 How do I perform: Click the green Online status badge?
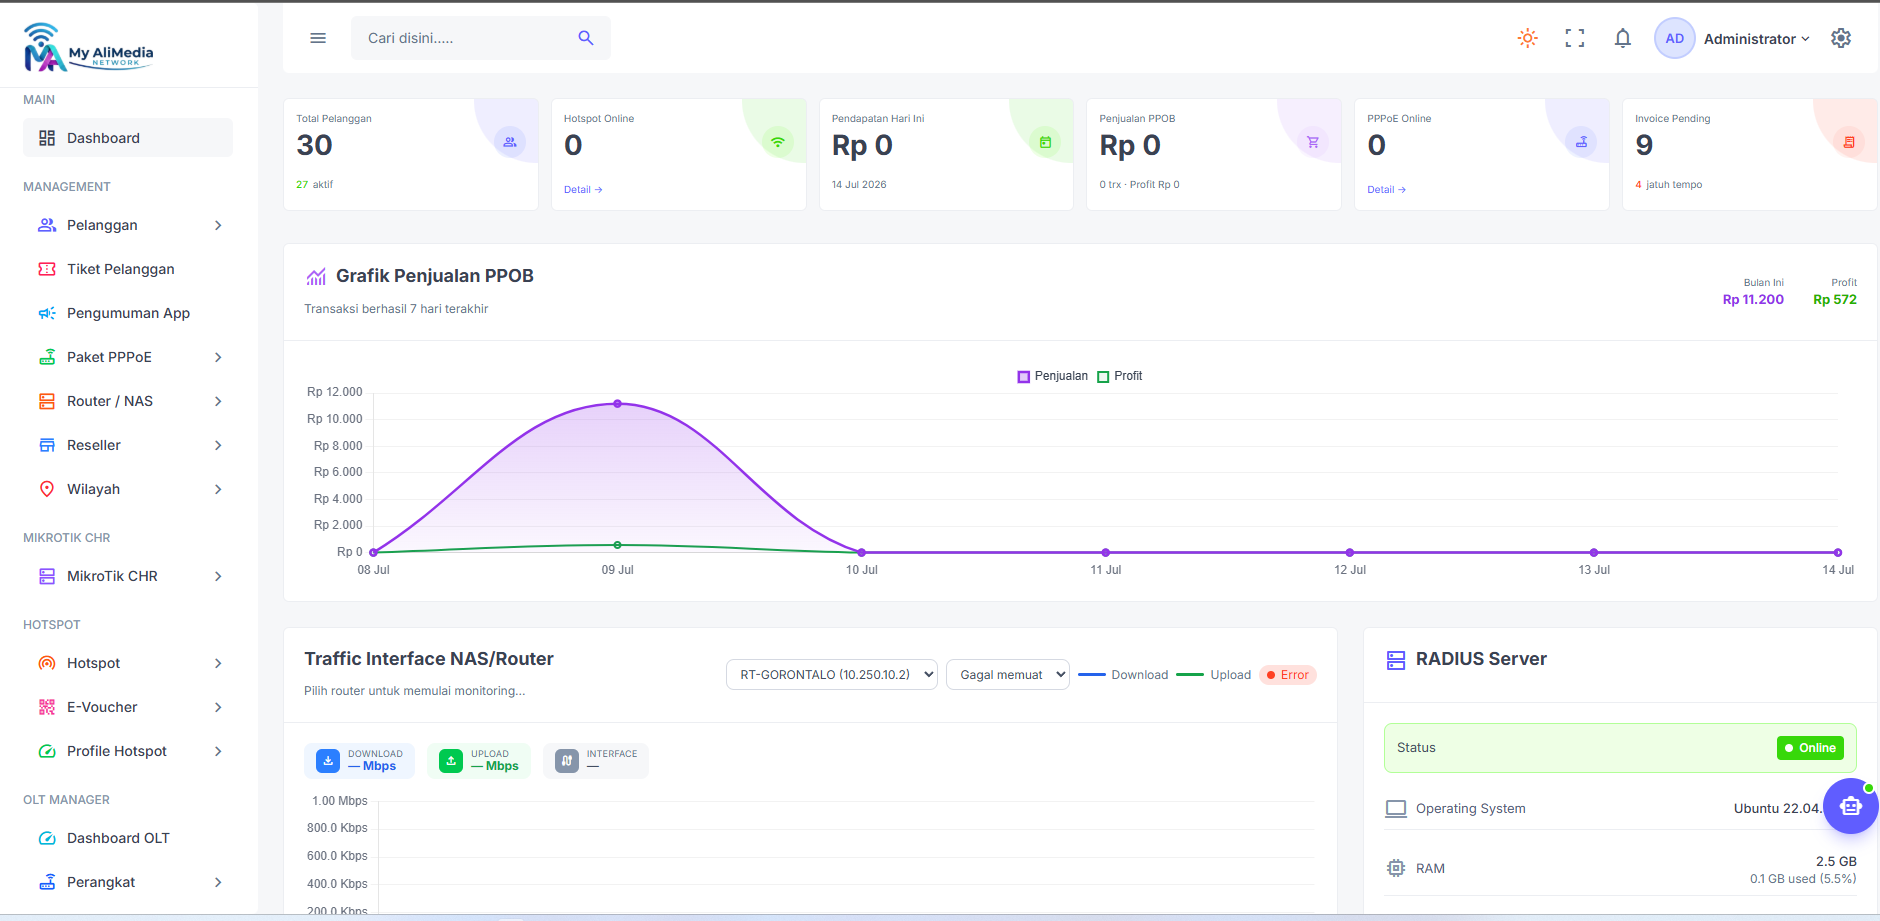1810,748
